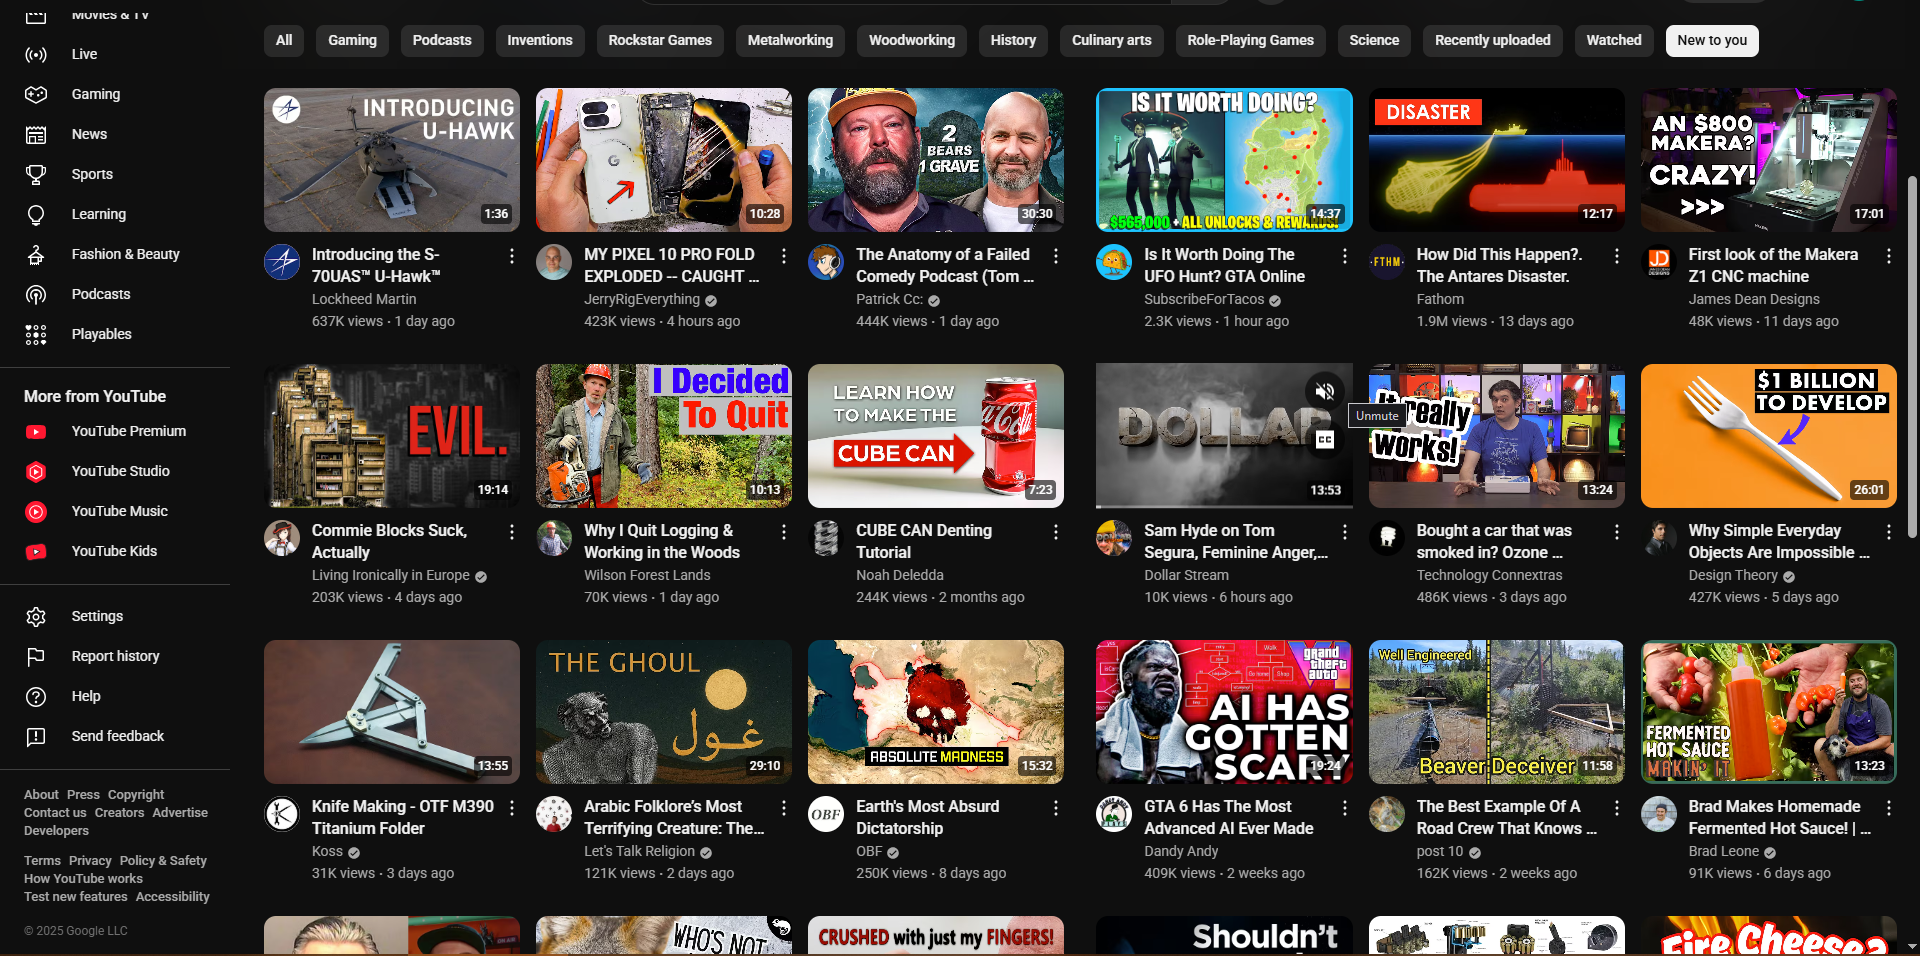Unmute the Sam Hyde preview video
The height and width of the screenshot is (956, 1920).
pos(1325,392)
